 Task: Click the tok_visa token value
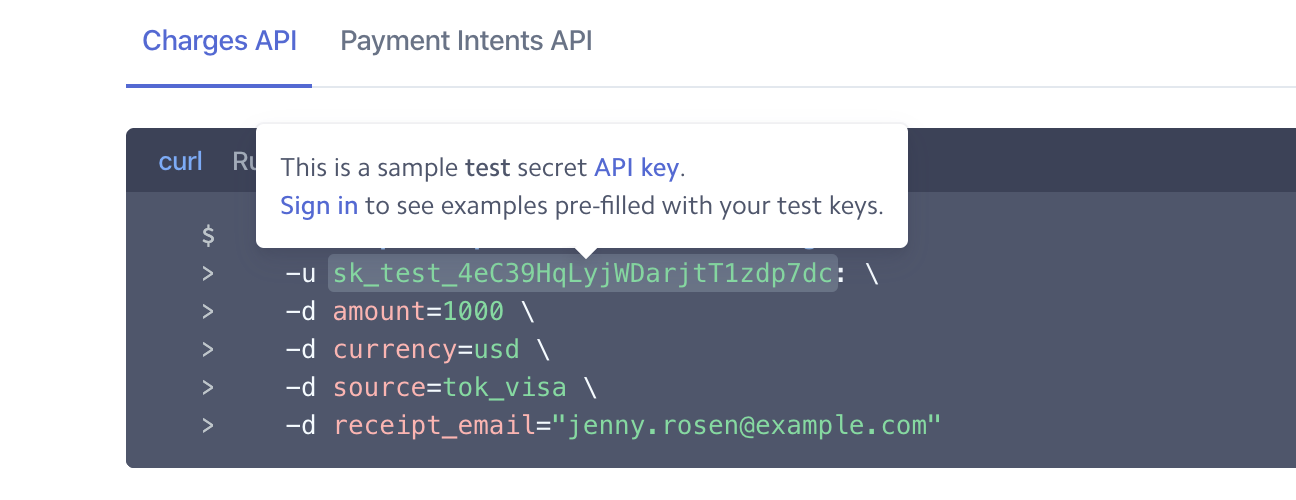click(x=504, y=388)
